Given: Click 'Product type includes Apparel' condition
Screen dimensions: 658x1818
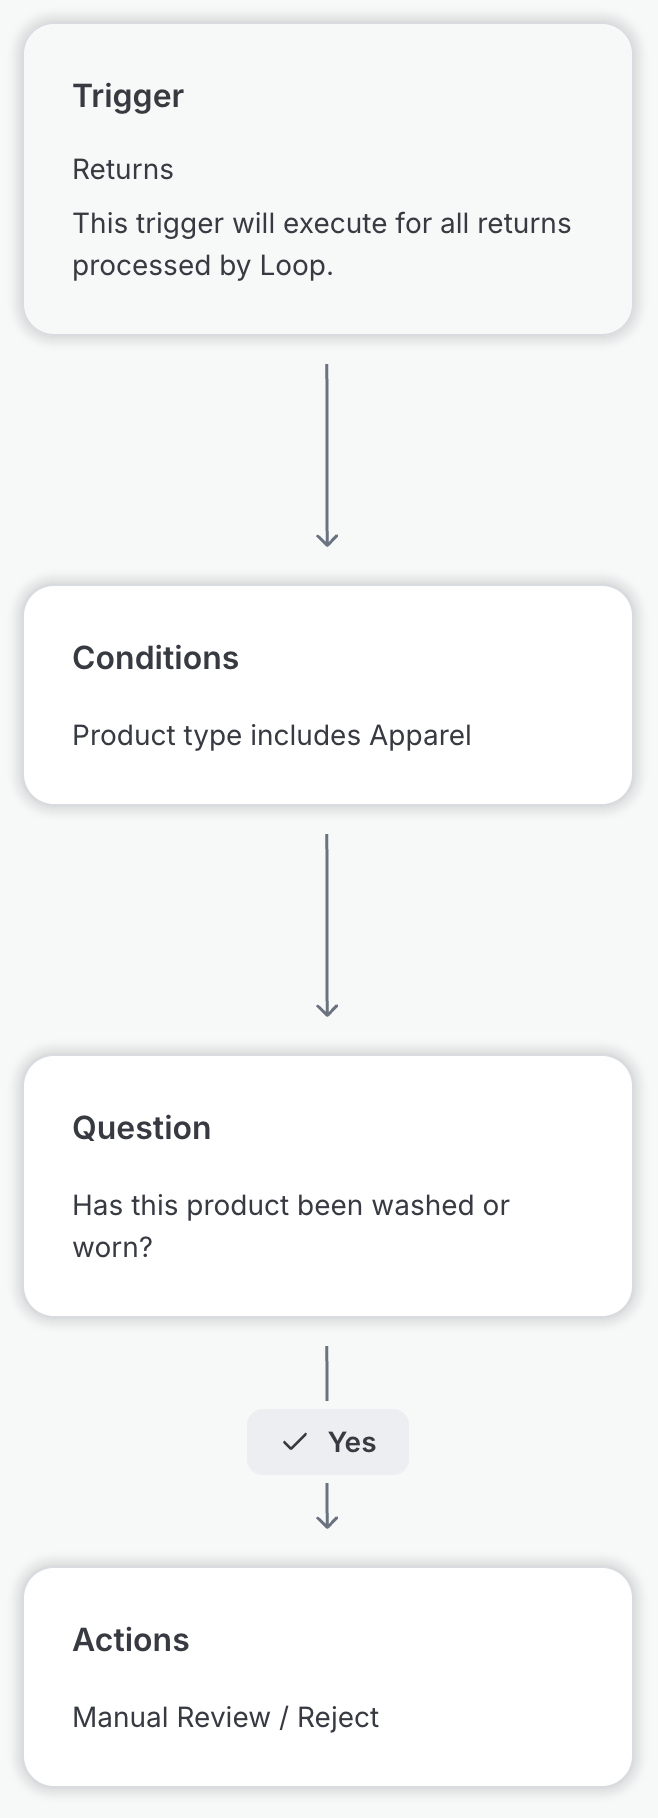Looking at the screenshot, I should pyautogui.click(x=271, y=735).
